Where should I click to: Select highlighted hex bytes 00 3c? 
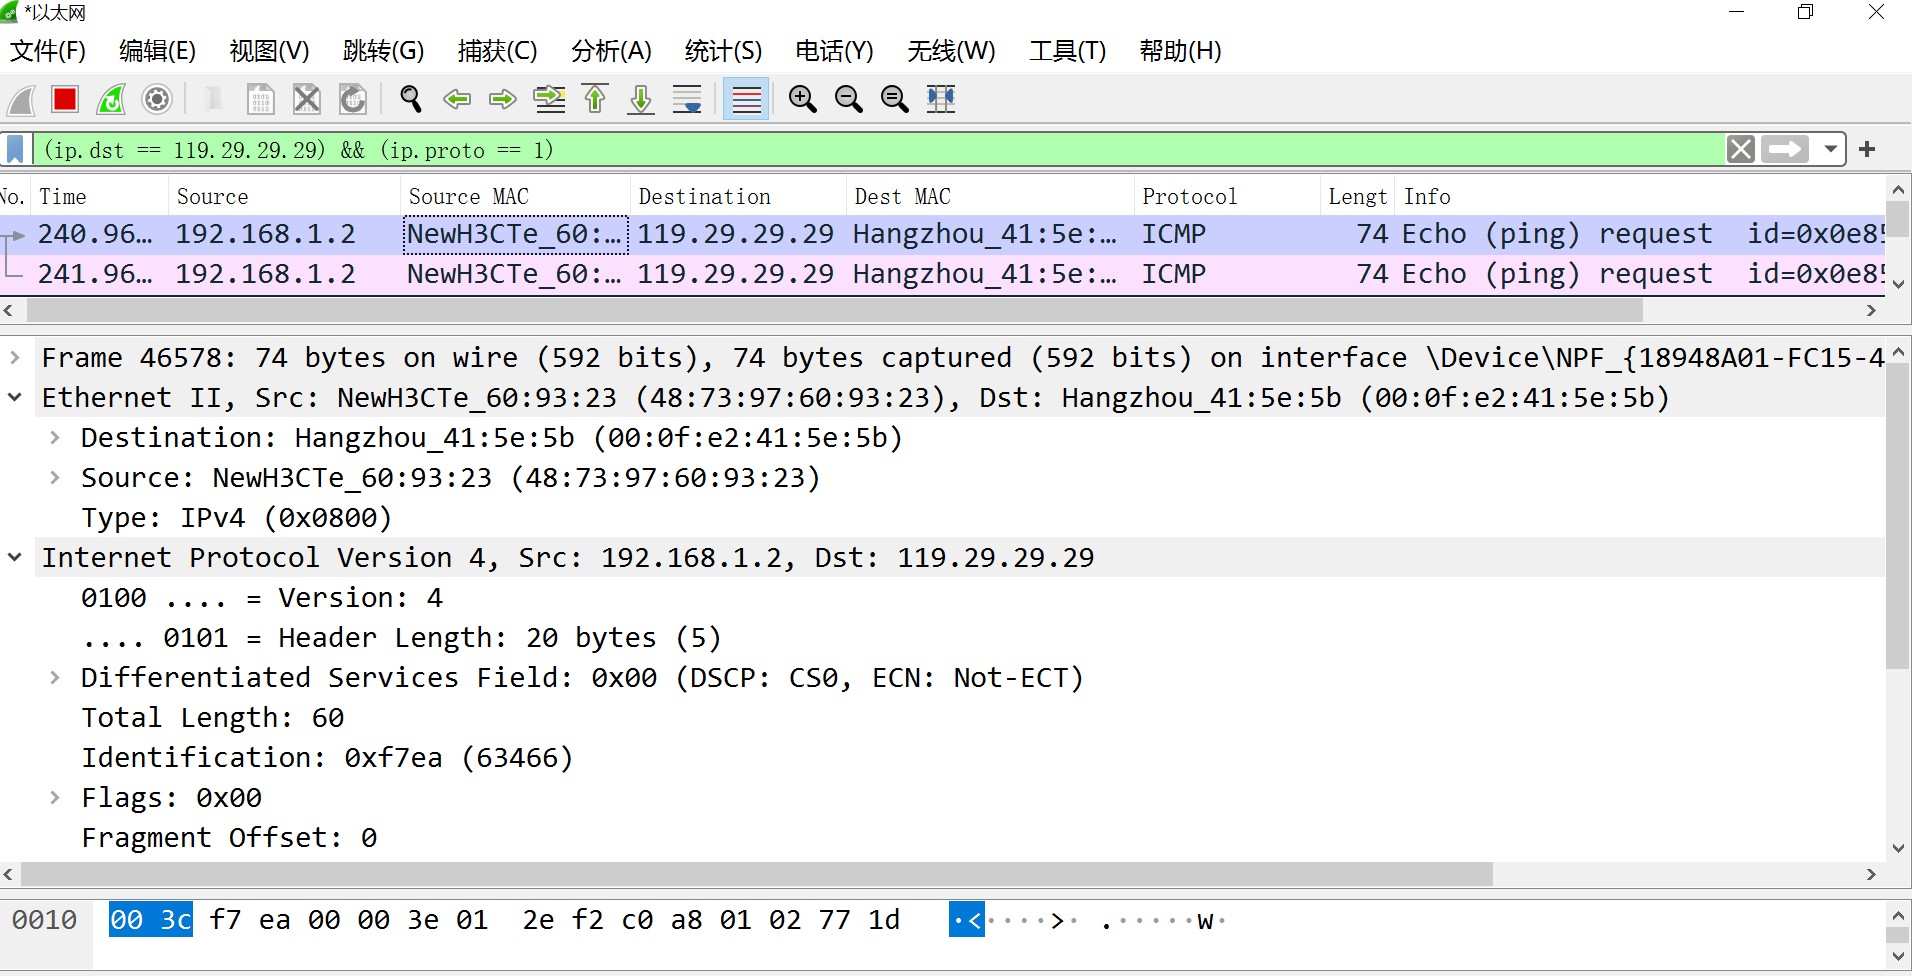[151, 920]
